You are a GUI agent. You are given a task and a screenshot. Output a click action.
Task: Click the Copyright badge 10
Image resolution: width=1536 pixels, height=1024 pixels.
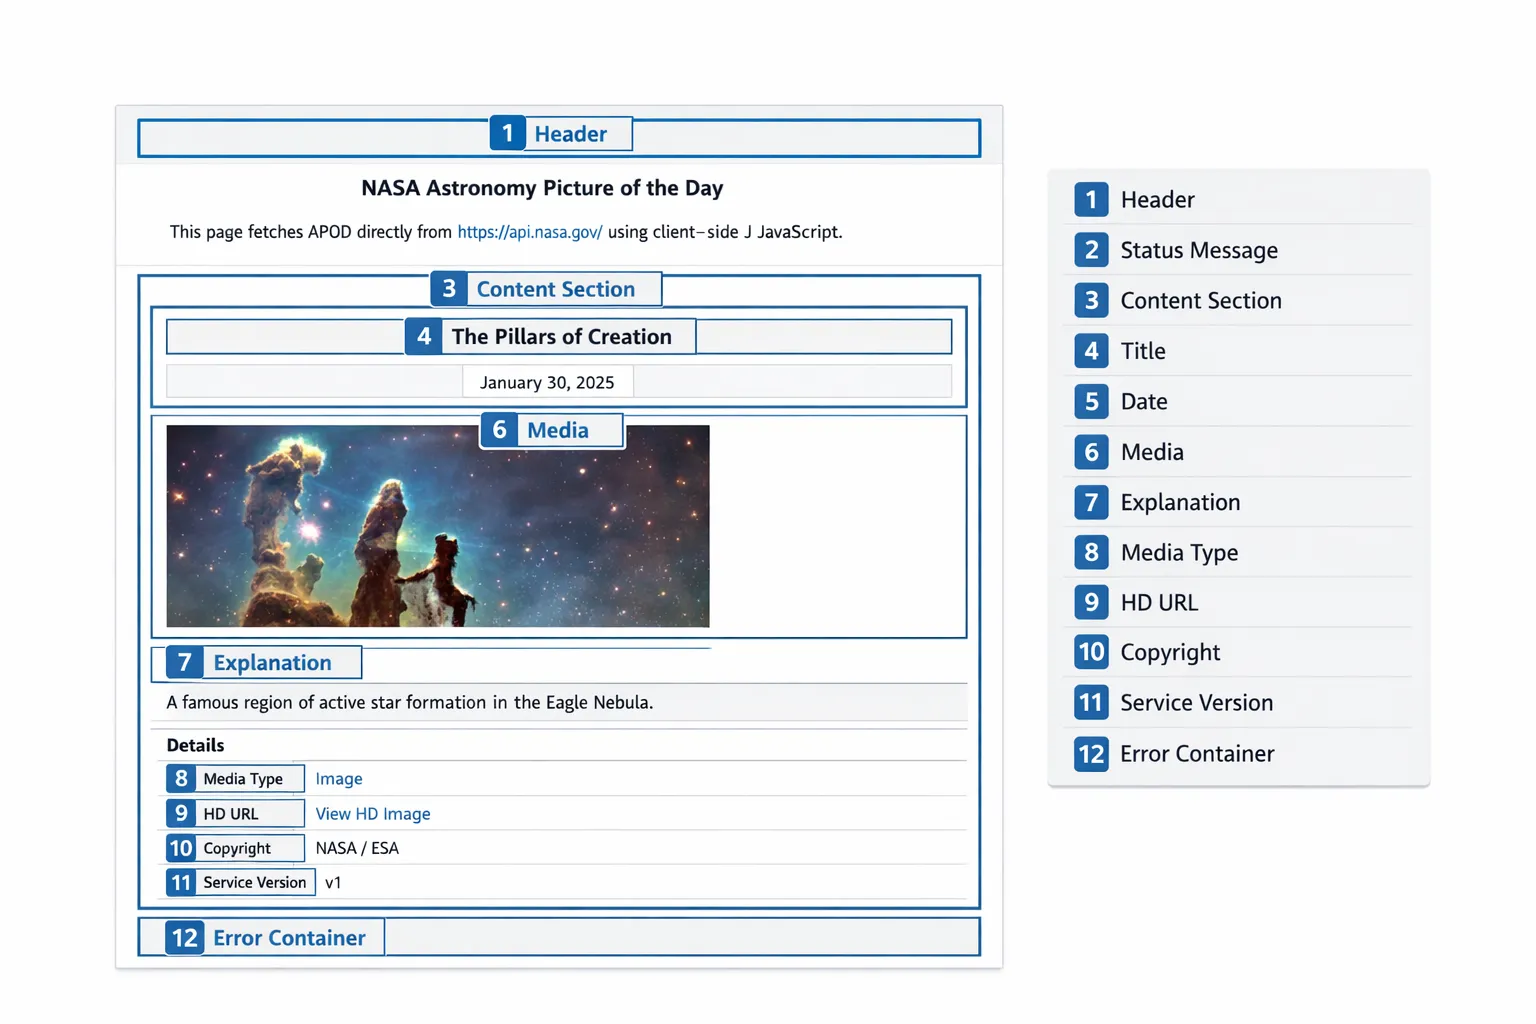point(181,847)
